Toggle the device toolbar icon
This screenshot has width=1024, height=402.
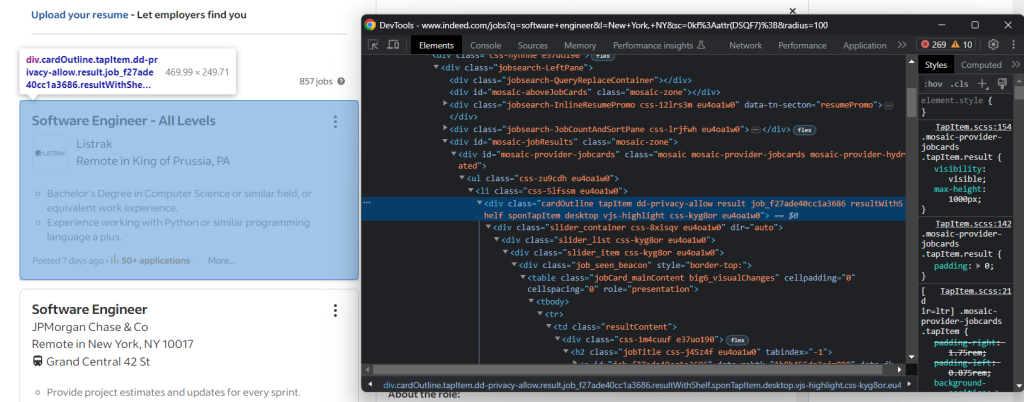(x=393, y=45)
